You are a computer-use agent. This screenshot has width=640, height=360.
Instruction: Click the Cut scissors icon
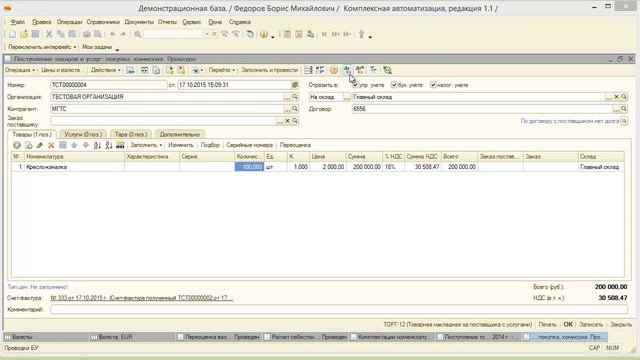pos(49,34)
